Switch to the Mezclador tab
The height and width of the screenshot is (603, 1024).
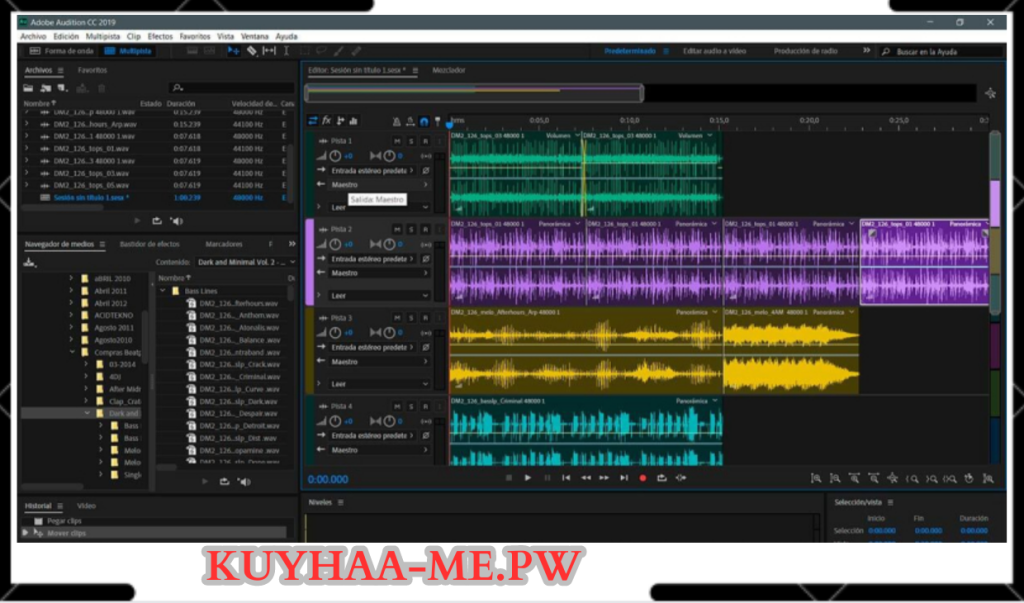pyautogui.click(x=449, y=70)
